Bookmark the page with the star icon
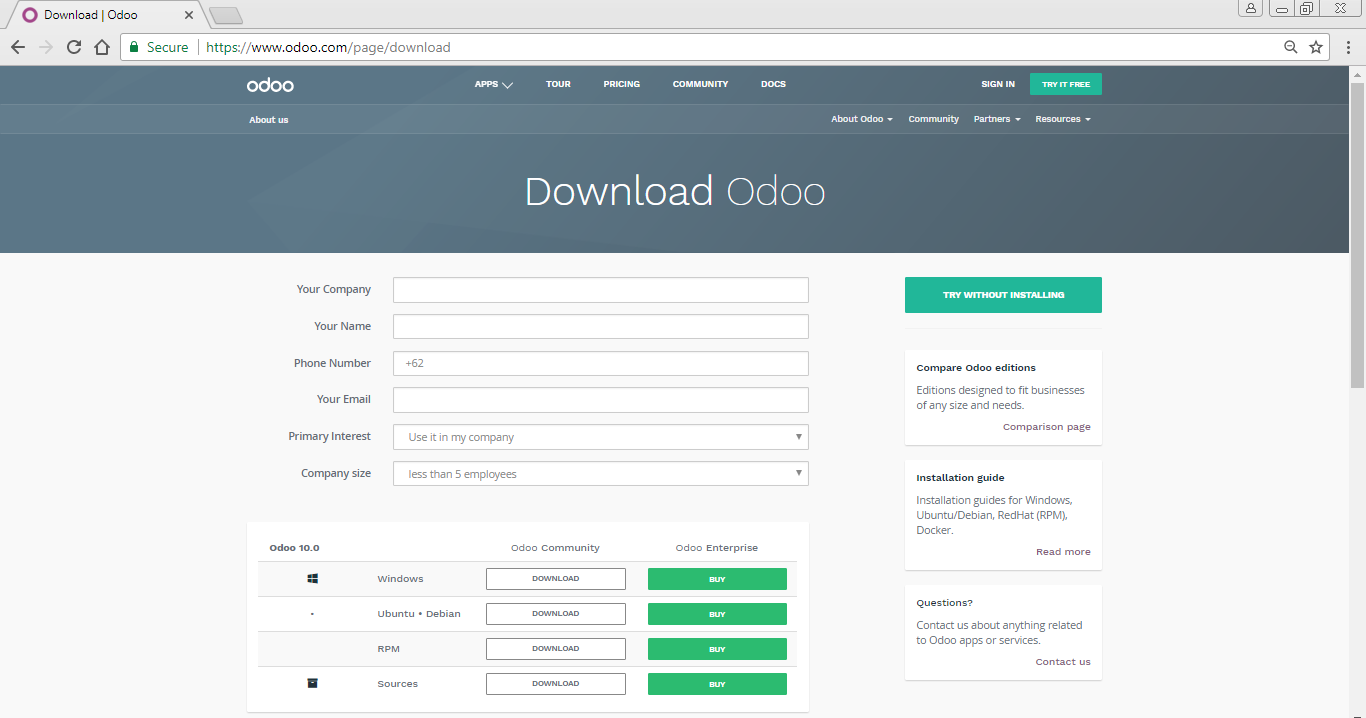 [1317, 47]
